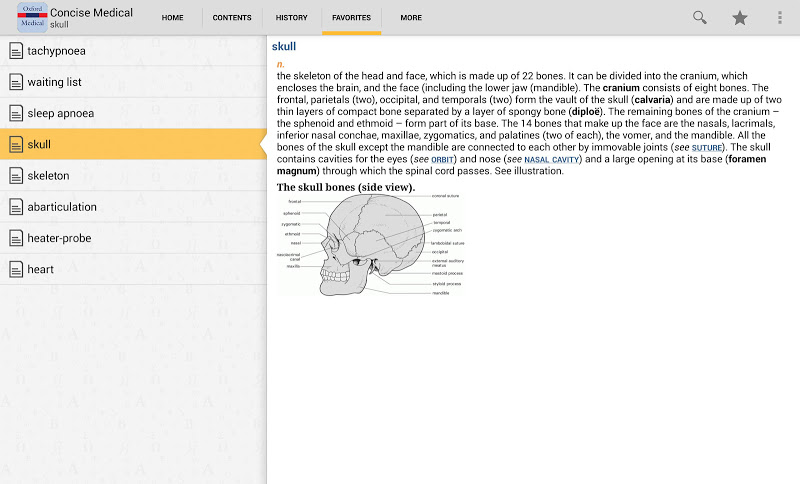Open the waiting list favorite entry
The width and height of the screenshot is (800, 484).
coord(133,82)
